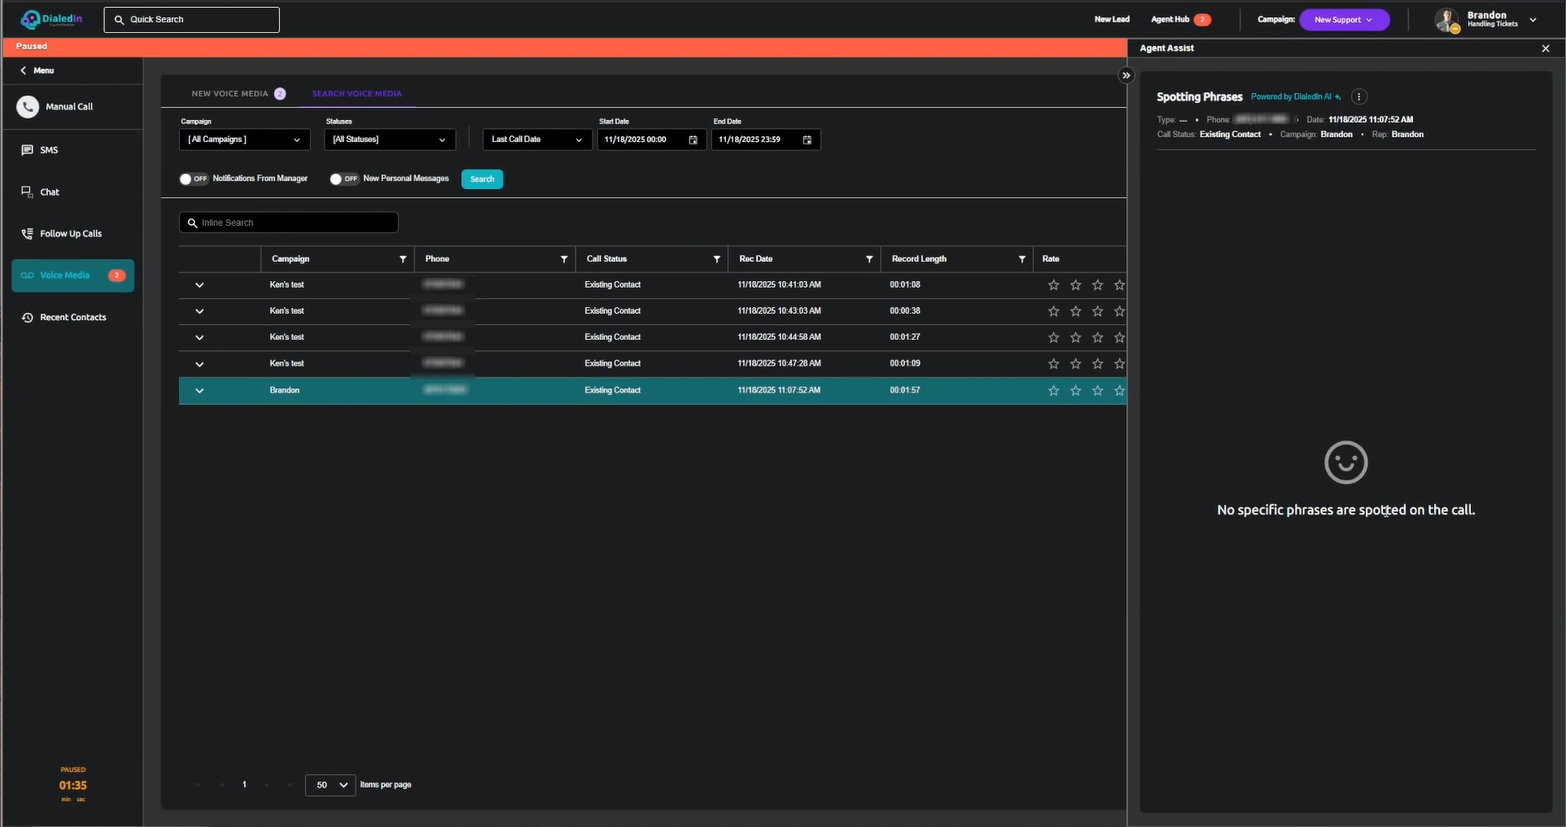Click the New Lead link
Viewport: 1566px width, 827px height.
(x=1111, y=20)
